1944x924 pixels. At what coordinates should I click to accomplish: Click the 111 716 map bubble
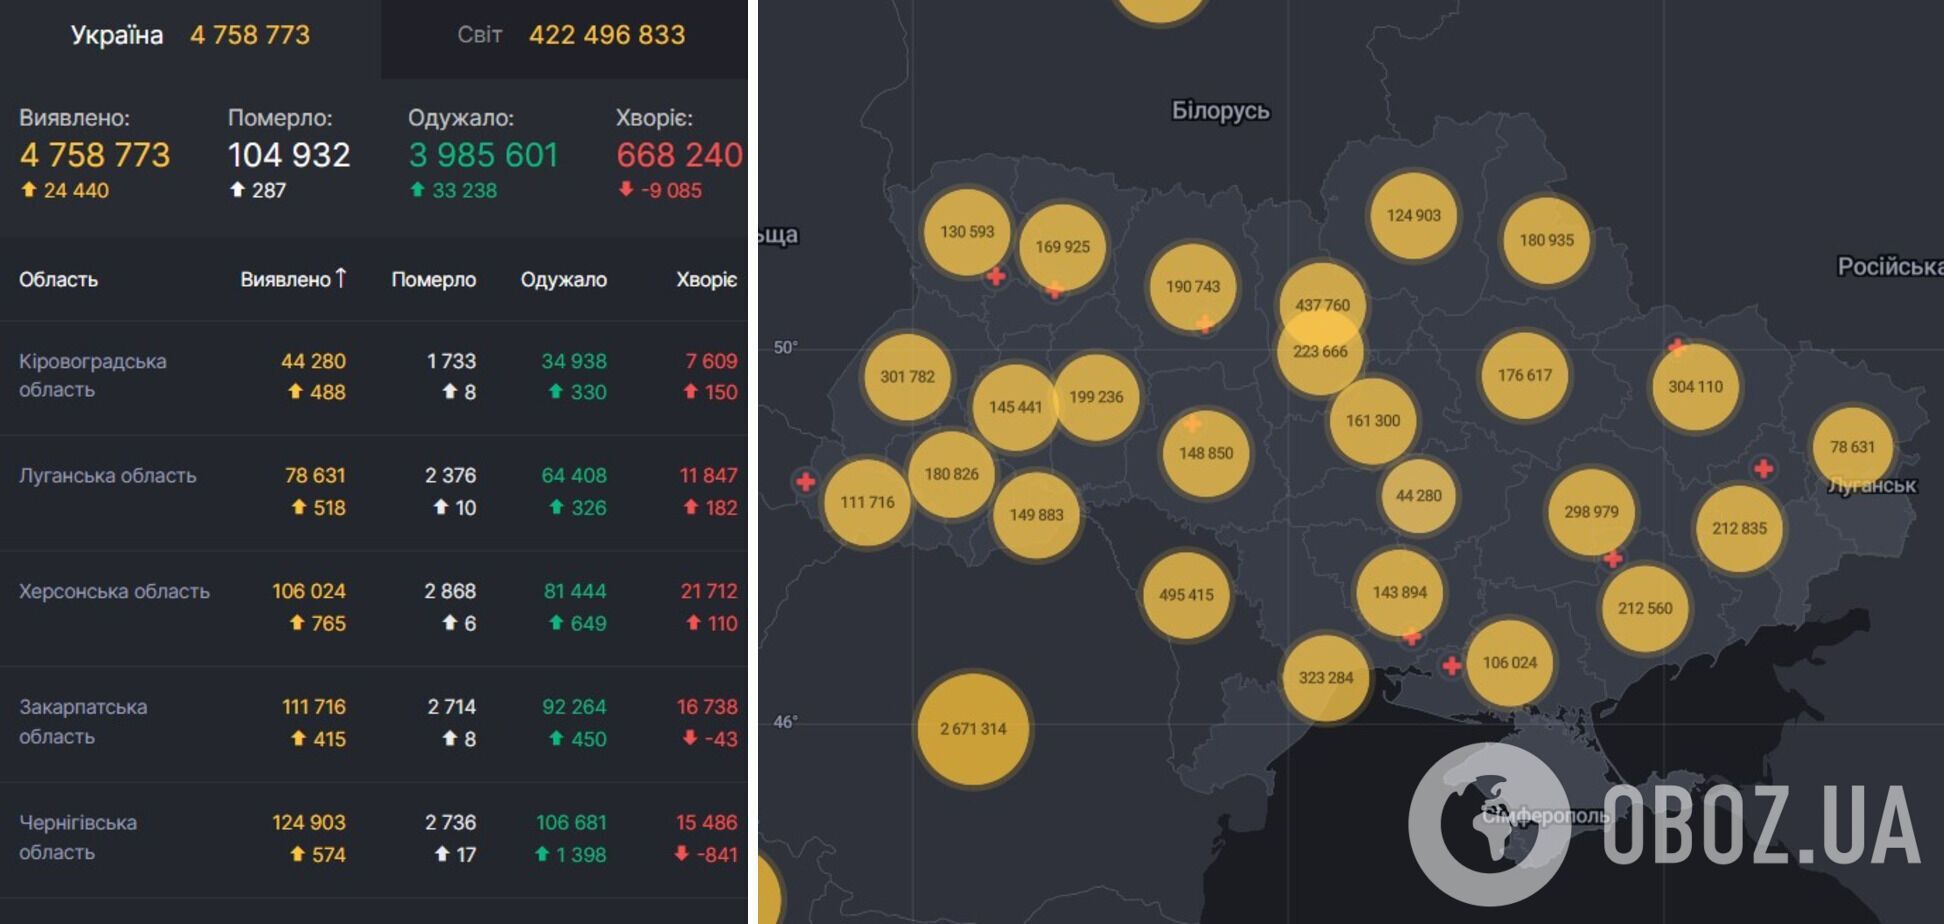pos(867,502)
